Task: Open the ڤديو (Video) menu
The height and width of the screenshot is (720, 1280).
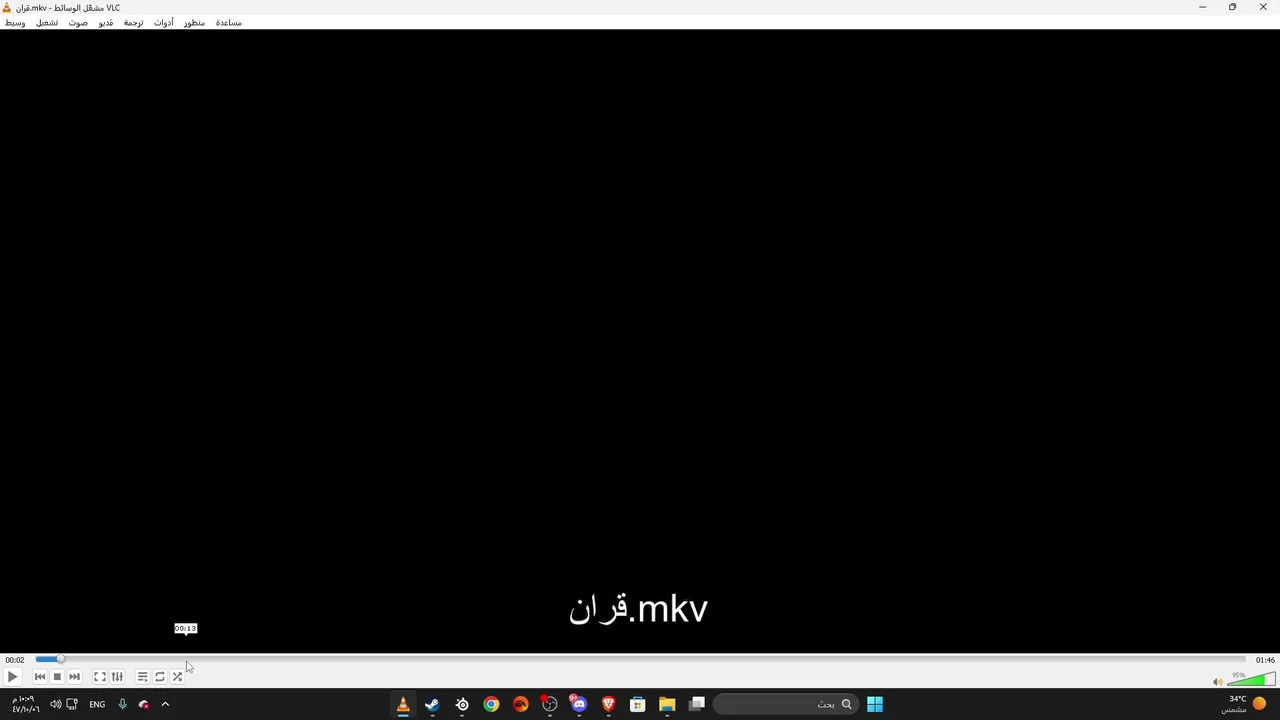Action: click(x=105, y=22)
